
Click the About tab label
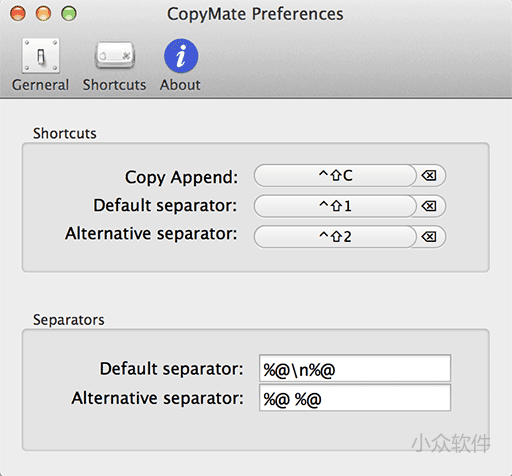(x=180, y=85)
